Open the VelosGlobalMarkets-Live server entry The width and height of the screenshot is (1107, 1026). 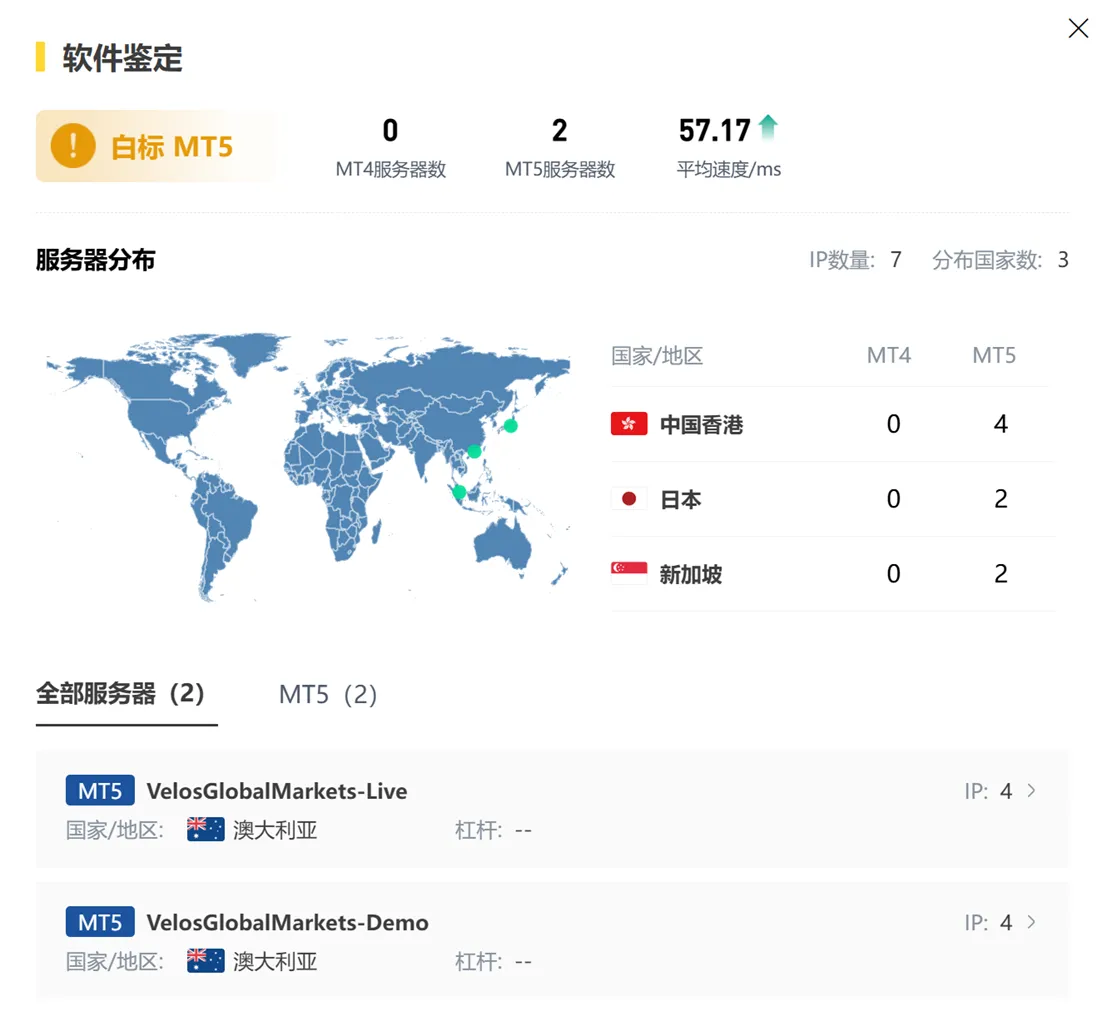click(x=552, y=809)
